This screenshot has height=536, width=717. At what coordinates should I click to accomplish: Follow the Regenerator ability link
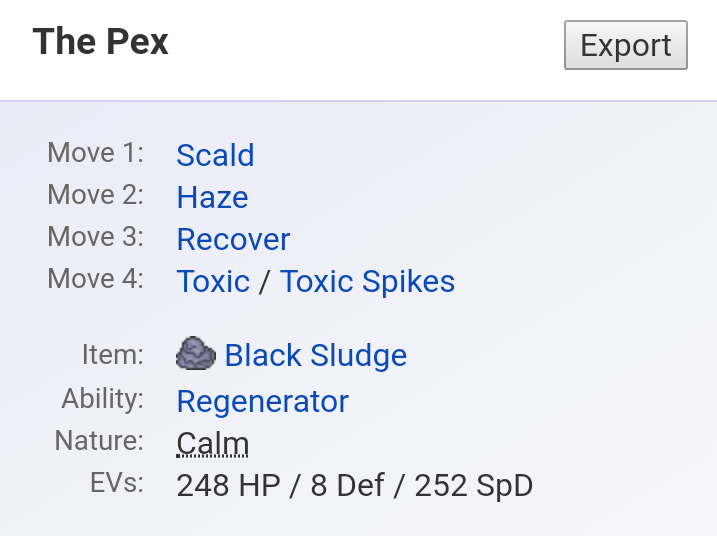[262, 401]
